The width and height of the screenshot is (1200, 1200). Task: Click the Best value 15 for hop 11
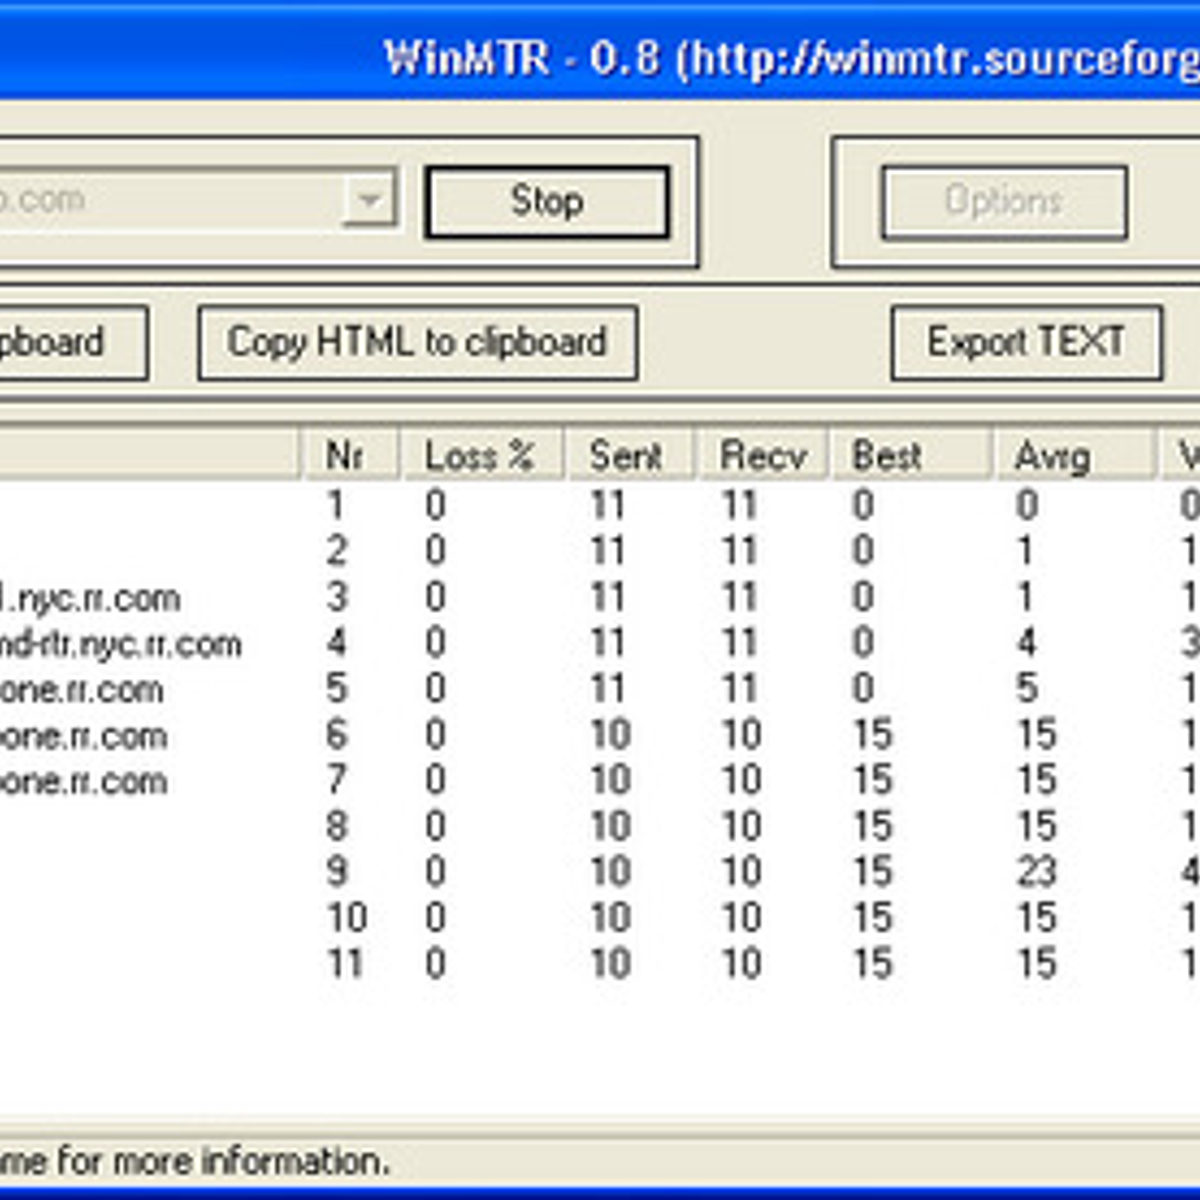click(x=872, y=964)
